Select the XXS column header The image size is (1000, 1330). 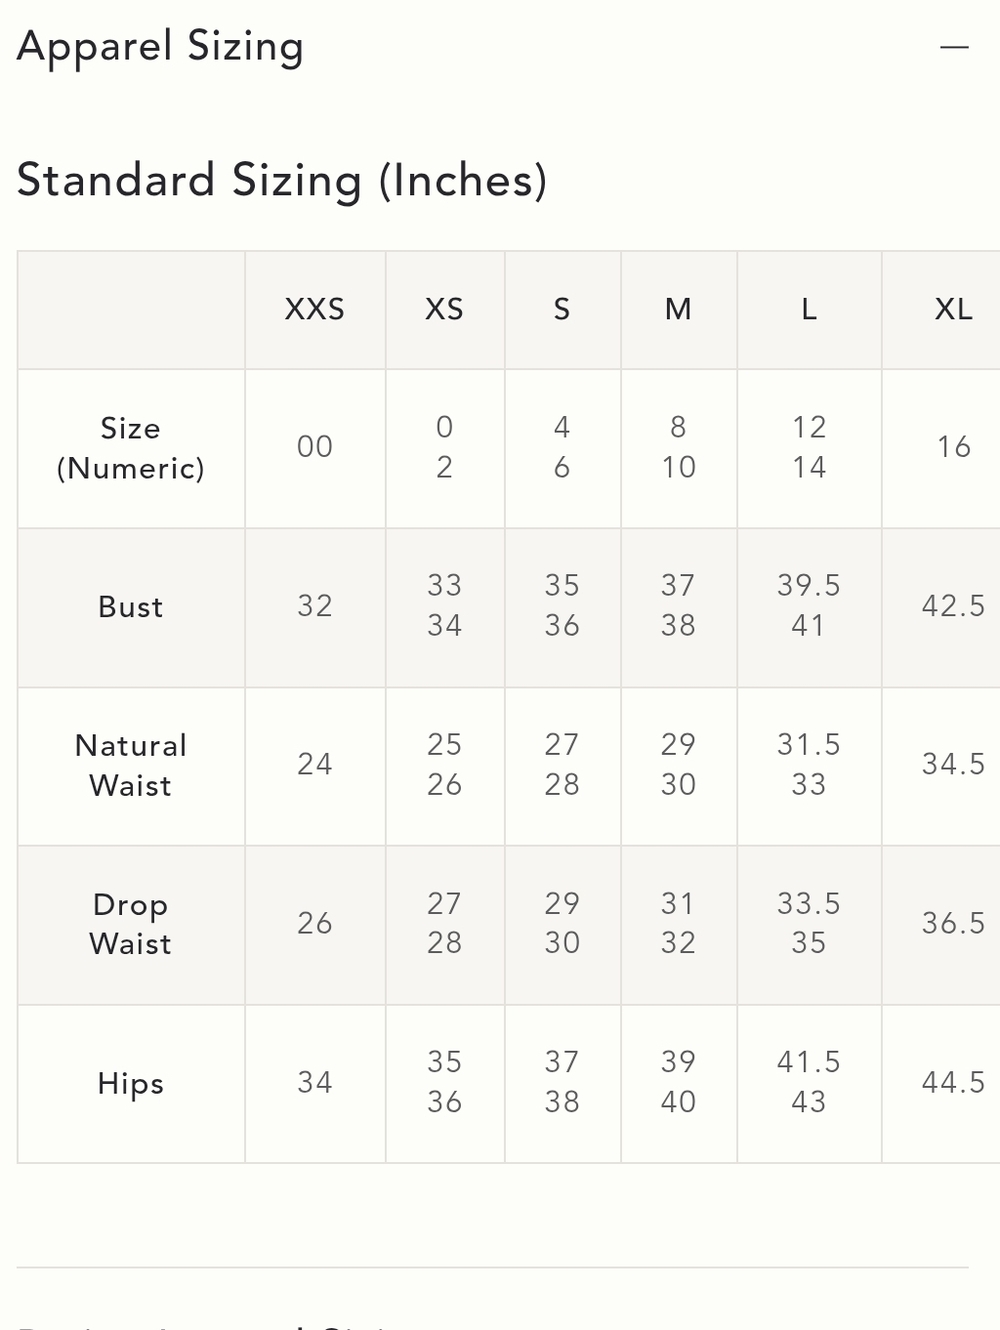[x=315, y=309]
